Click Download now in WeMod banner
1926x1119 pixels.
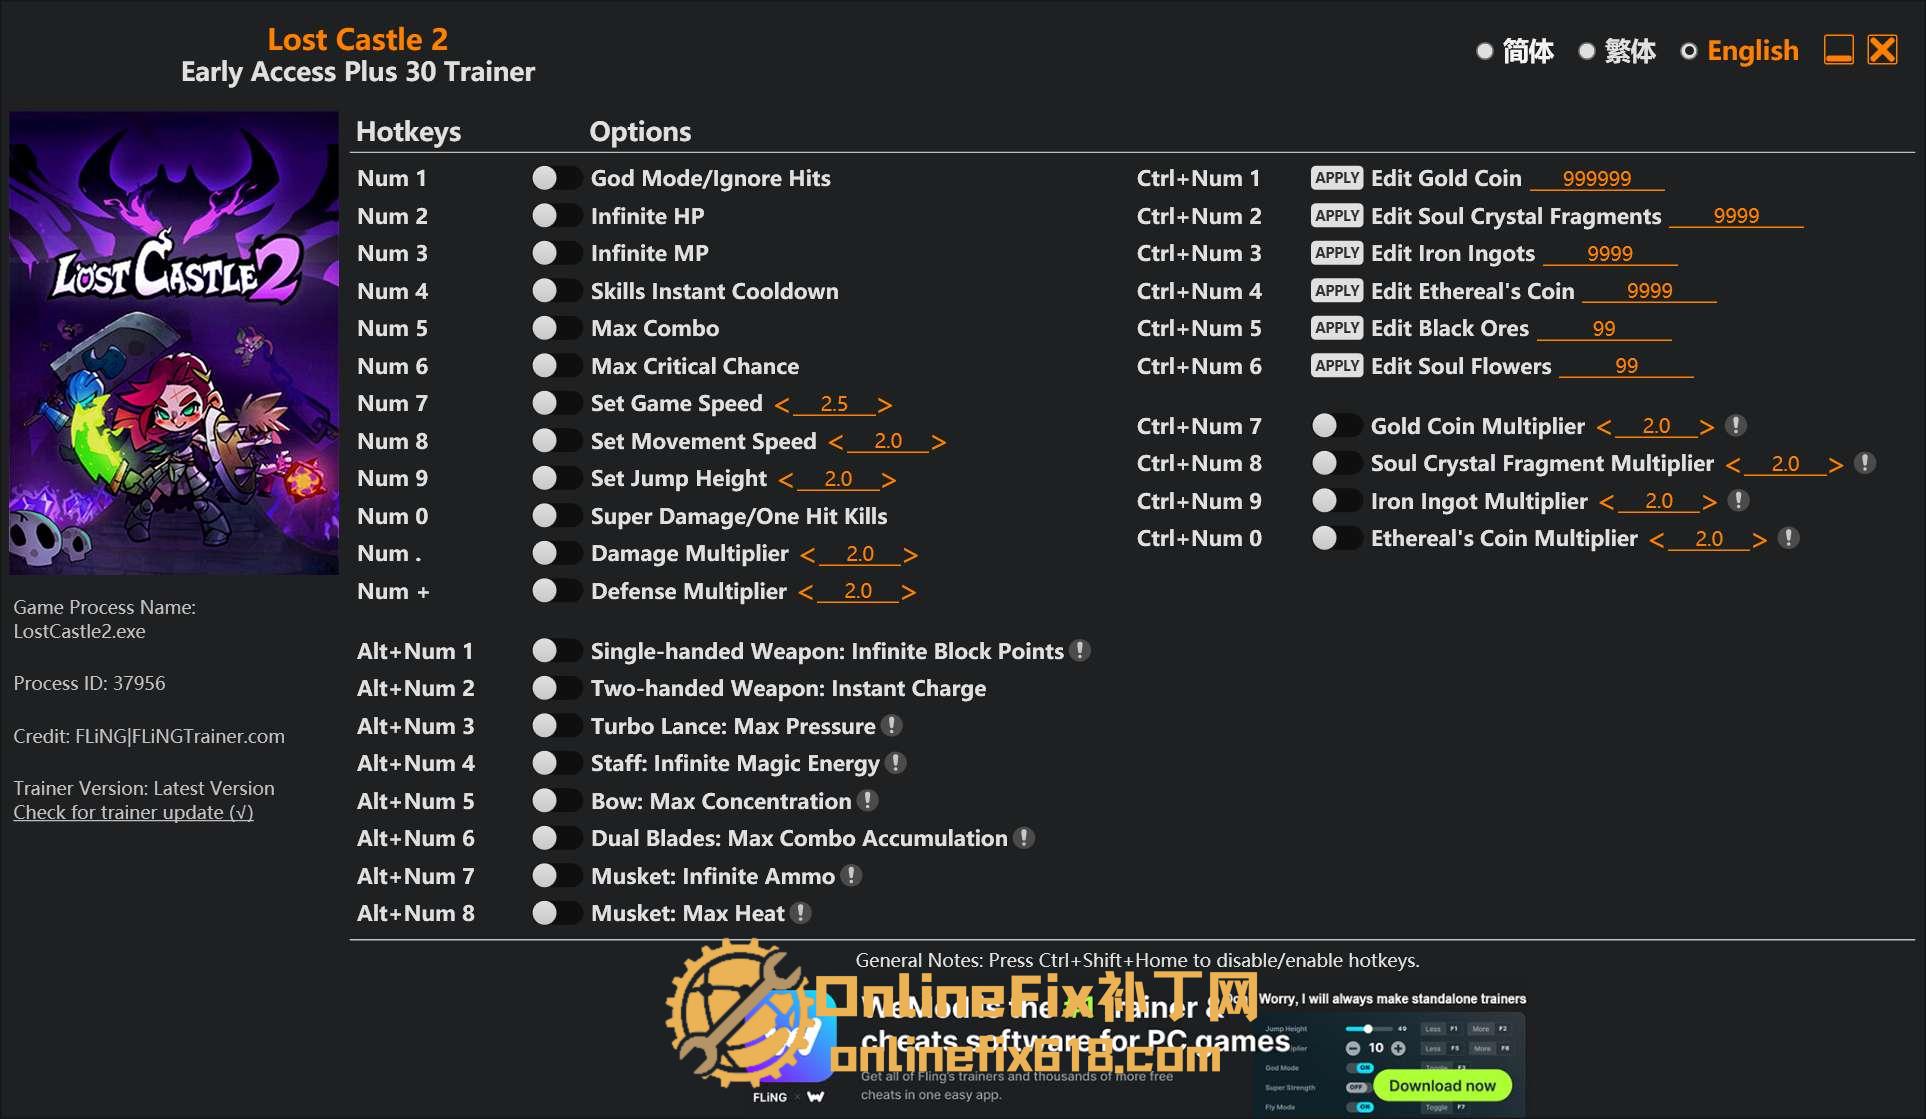[1441, 1085]
